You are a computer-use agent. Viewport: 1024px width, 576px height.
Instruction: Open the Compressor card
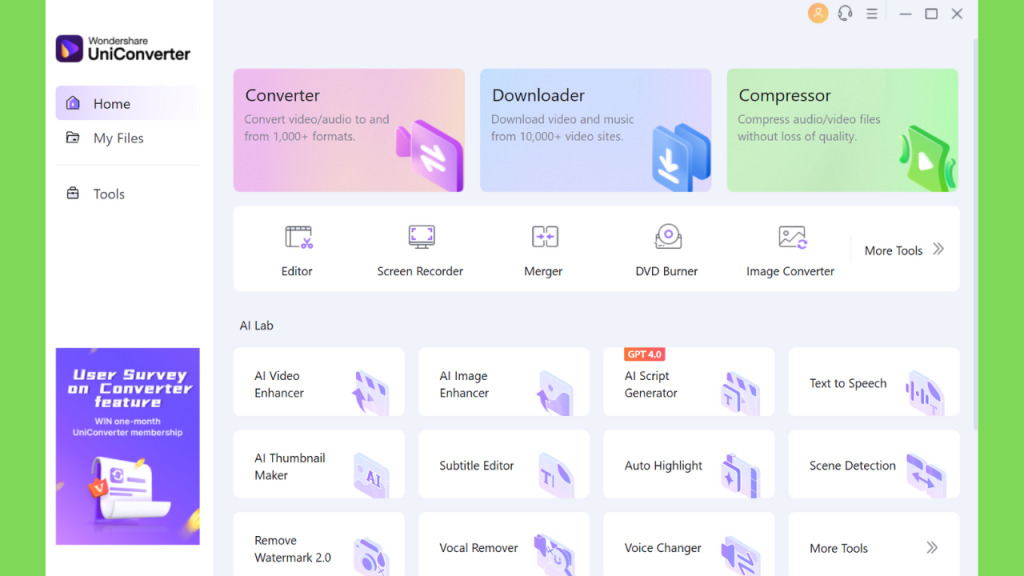[x=842, y=130]
